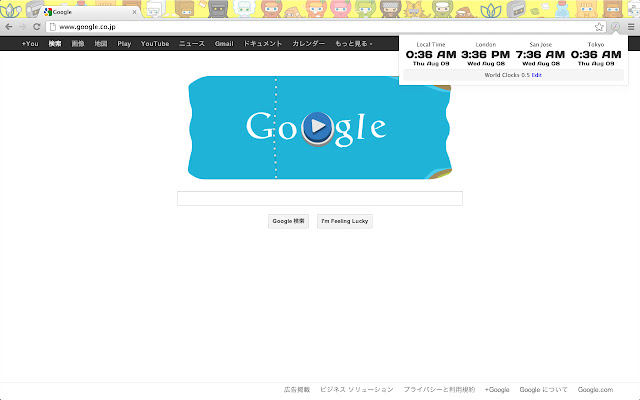Image resolution: width=640 pixels, height=400 pixels.
Task: Expand the もっと見る dropdown
Action: tap(353, 44)
